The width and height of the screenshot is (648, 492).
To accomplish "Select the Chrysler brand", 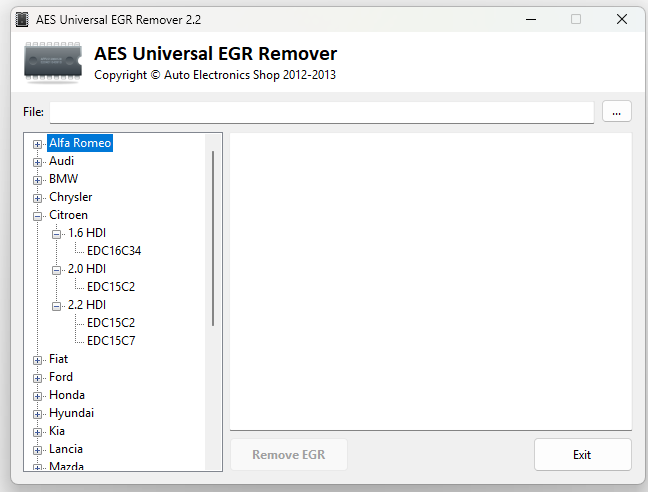I will tap(70, 197).
